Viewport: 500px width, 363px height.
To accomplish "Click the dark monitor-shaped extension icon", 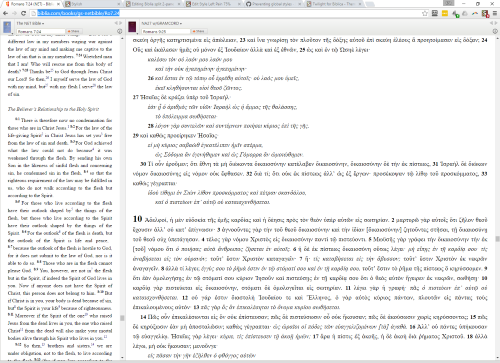I will (x=435, y=13).
